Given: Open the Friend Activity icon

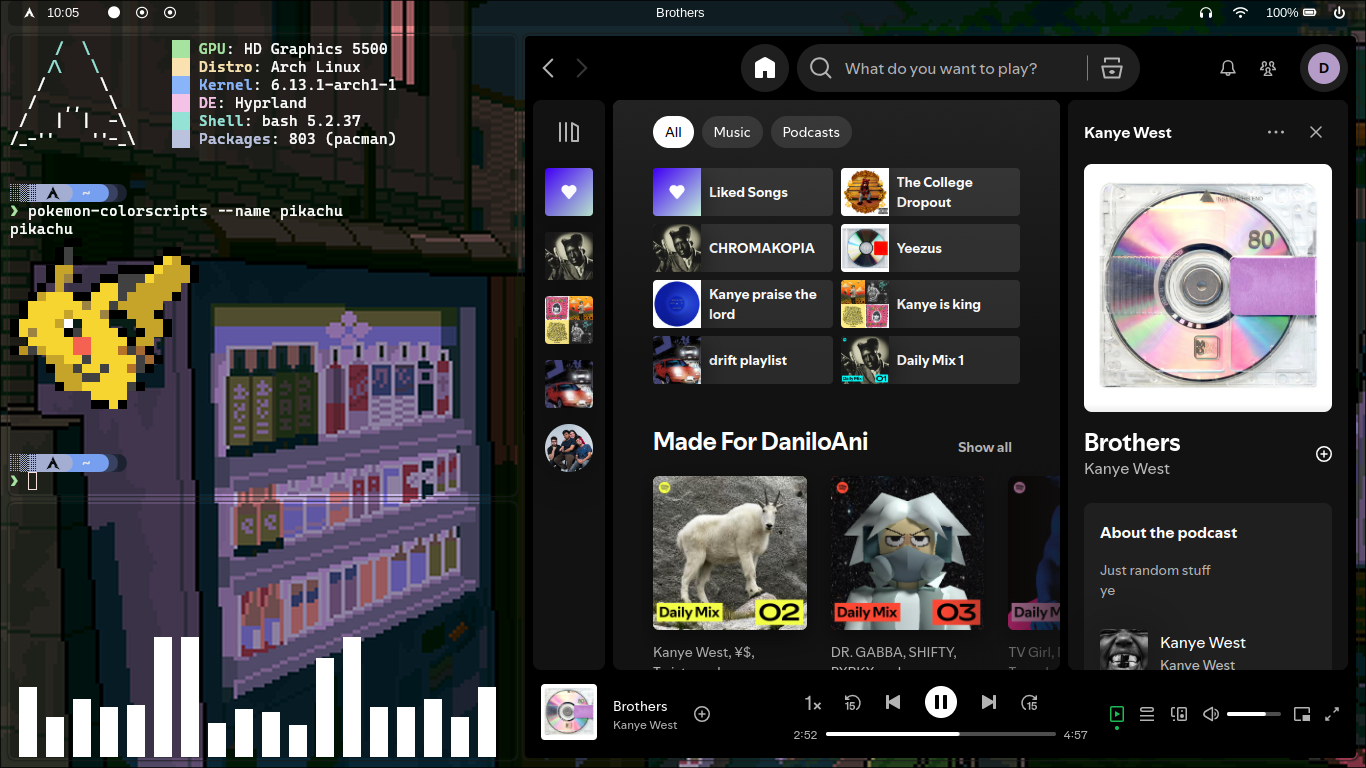Looking at the screenshot, I should click(1268, 68).
